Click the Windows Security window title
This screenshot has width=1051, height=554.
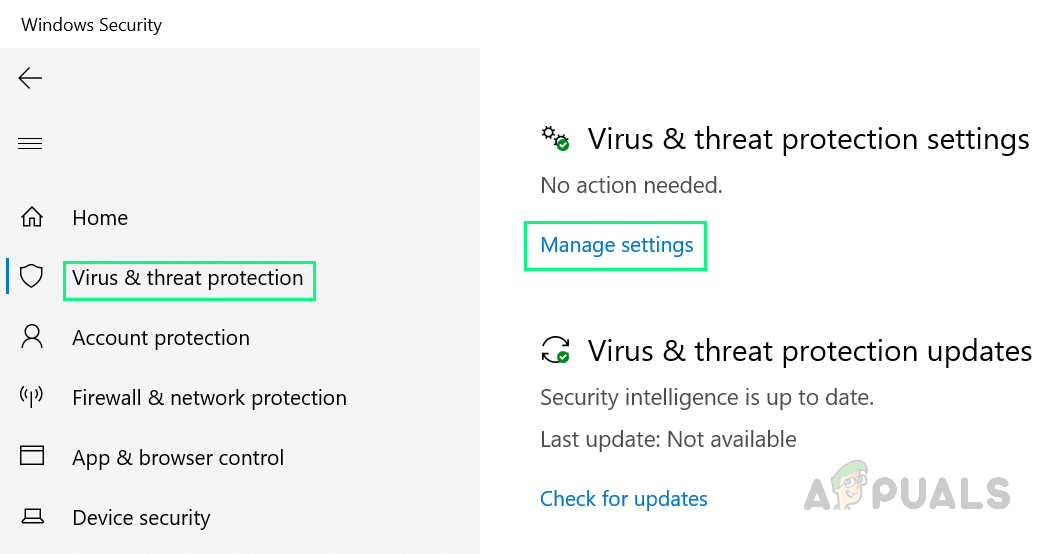91,25
